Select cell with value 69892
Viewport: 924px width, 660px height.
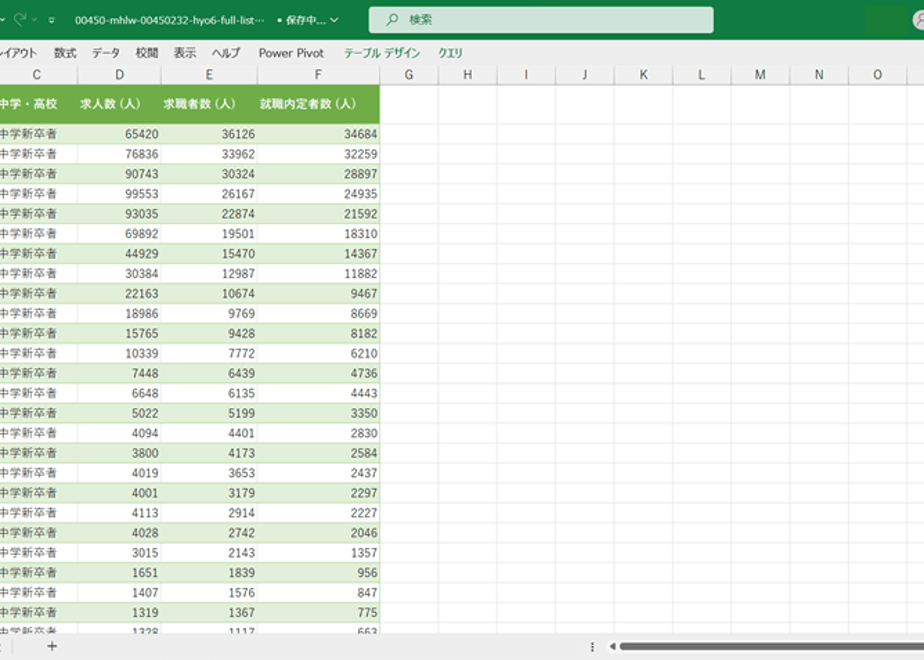[x=120, y=234]
